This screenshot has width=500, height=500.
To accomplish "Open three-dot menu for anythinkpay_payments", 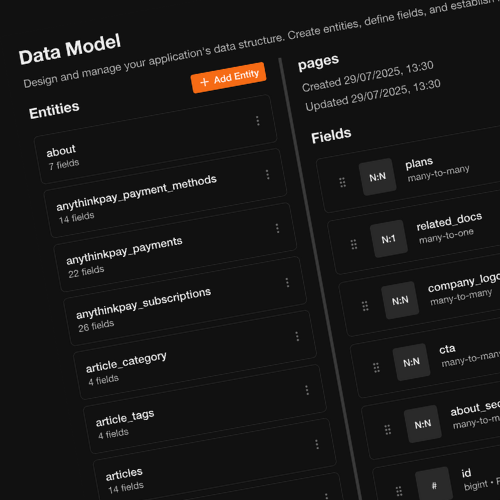I will coord(277,228).
